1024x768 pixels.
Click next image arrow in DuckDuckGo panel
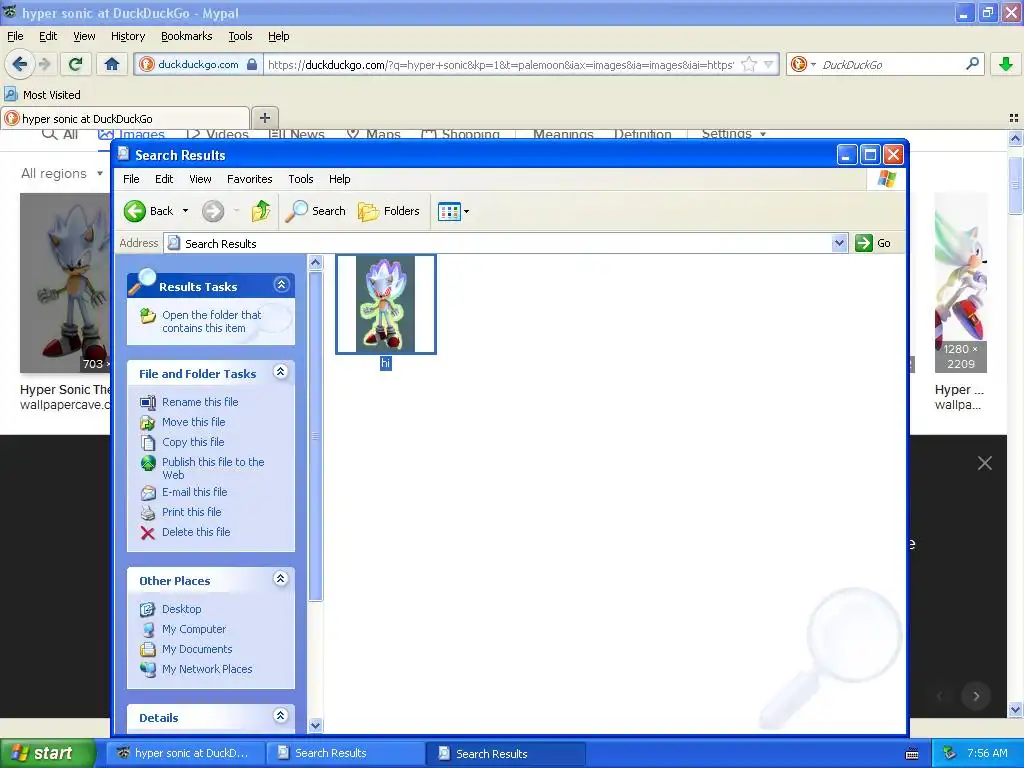click(976, 696)
